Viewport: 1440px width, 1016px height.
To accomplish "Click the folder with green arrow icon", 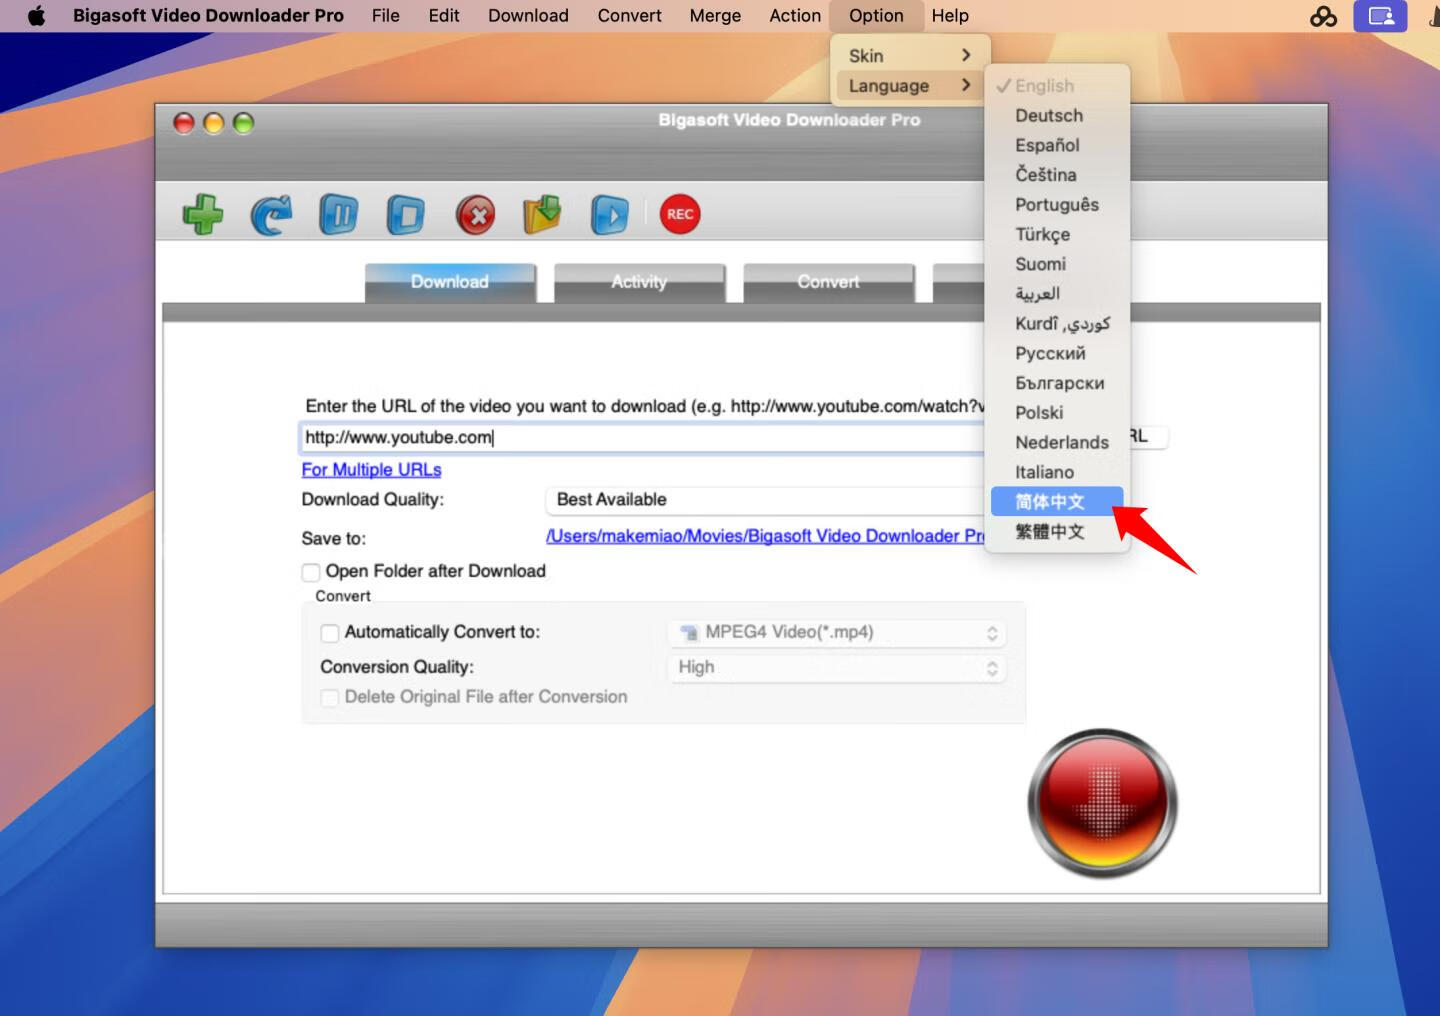I will click(x=542, y=214).
